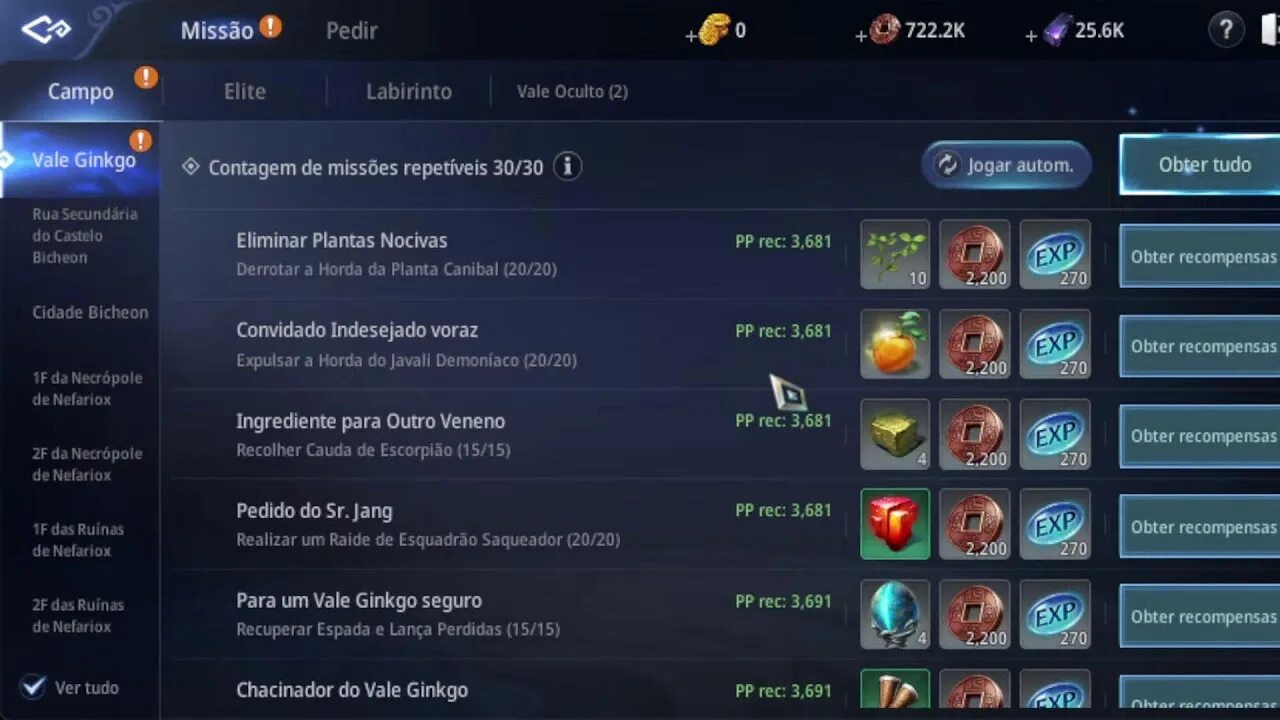Switch to the Labirinto tab
The image size is (1280, 720).
409,91
